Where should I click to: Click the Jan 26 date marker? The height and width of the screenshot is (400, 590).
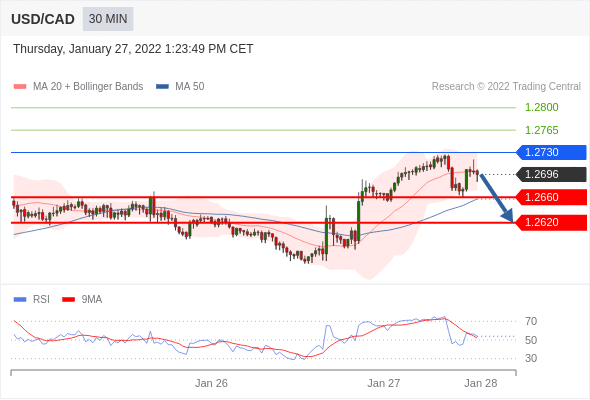211,383
